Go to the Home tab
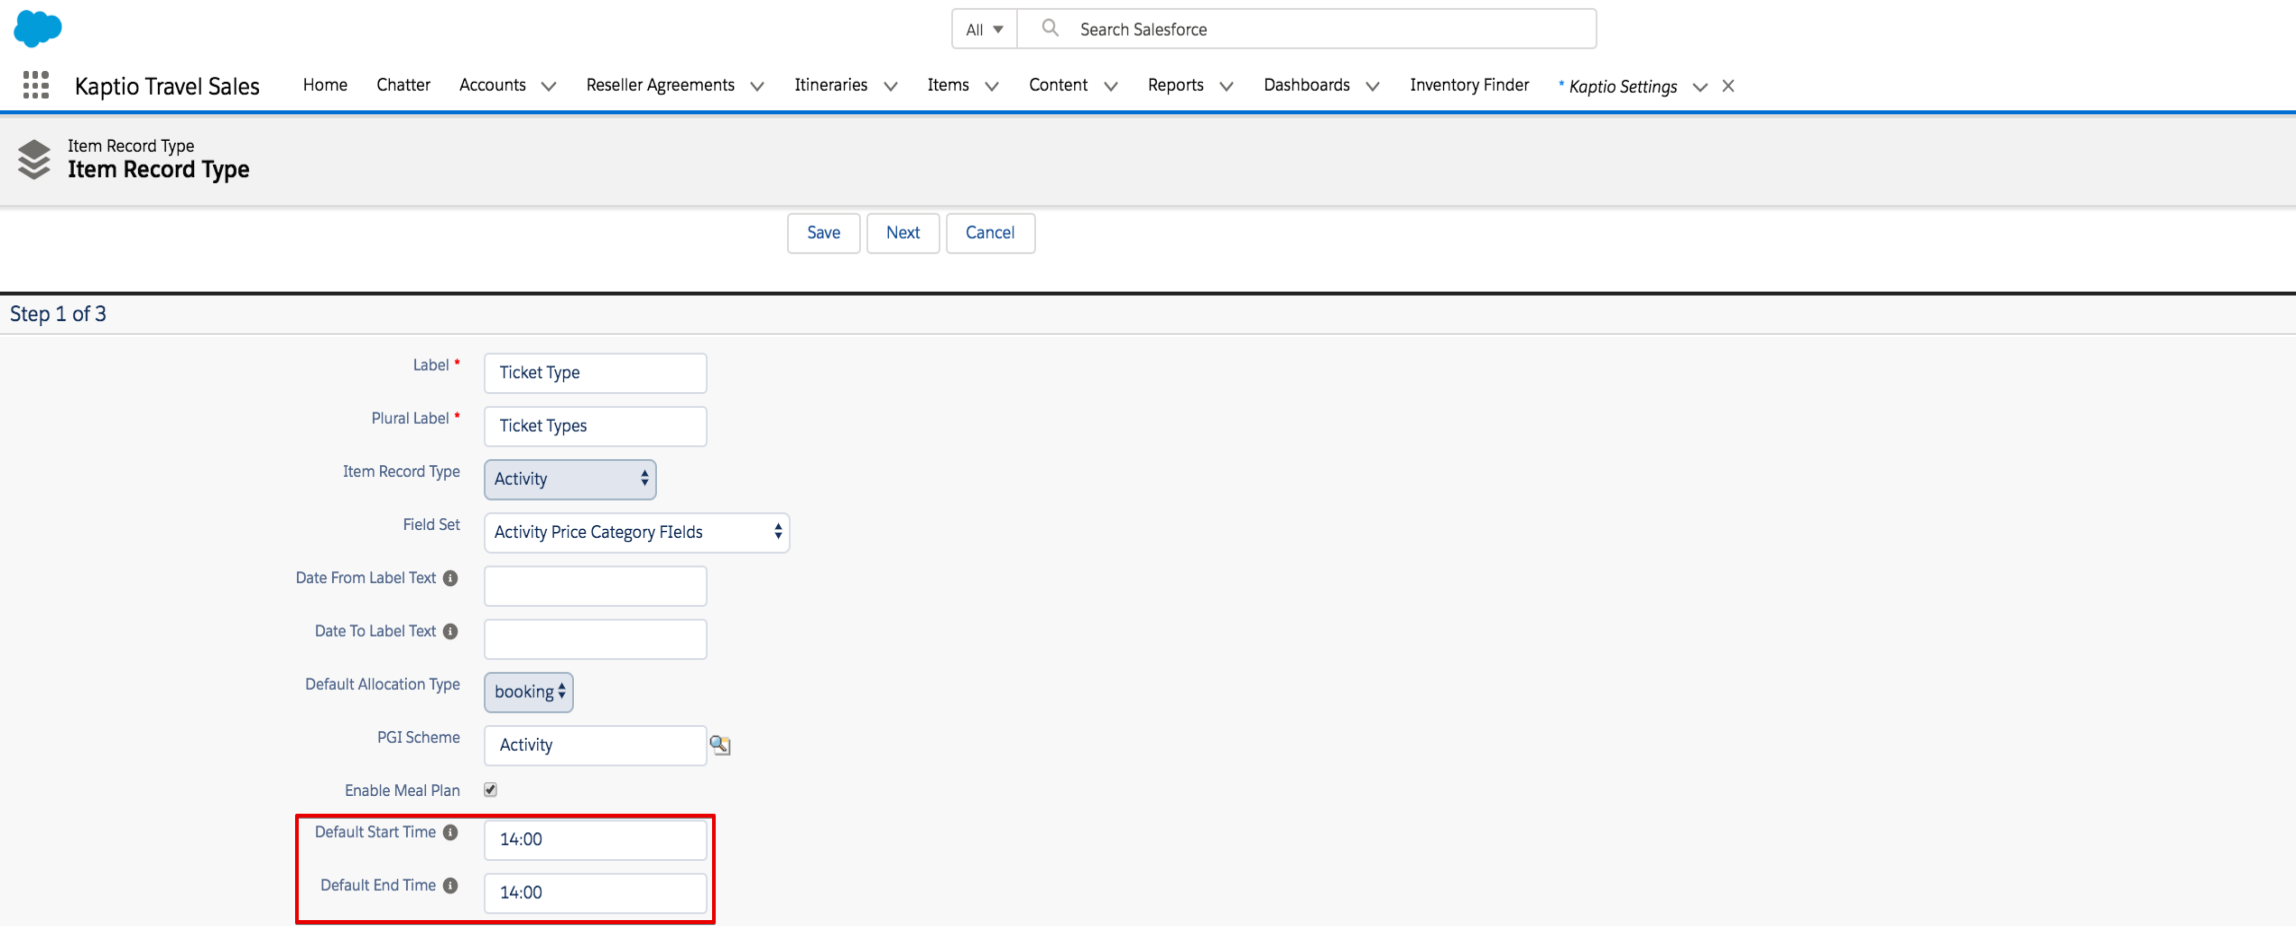The width and height of the screenshot is (2296, 928). point(325,85)
